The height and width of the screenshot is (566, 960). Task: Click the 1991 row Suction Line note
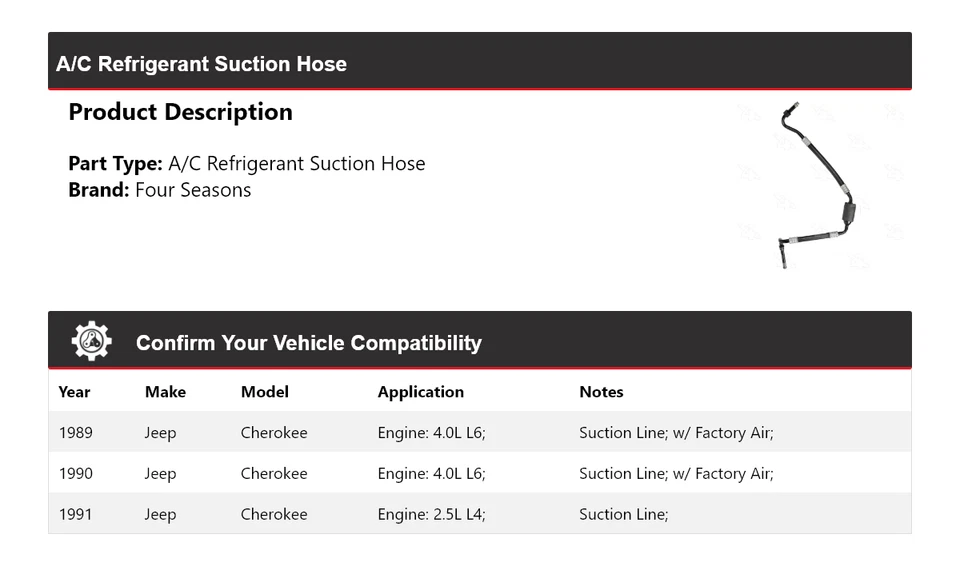[x=623, y=514]
